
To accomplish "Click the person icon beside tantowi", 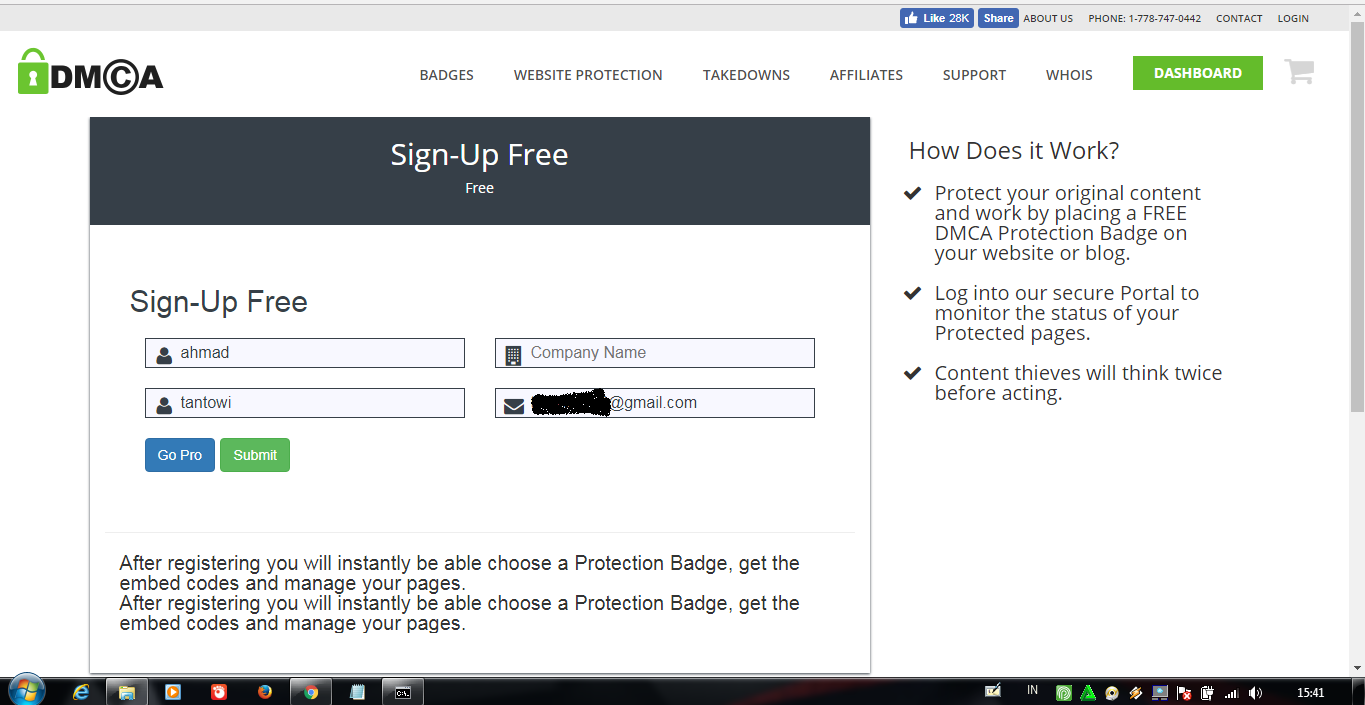I will coord(164,405).
